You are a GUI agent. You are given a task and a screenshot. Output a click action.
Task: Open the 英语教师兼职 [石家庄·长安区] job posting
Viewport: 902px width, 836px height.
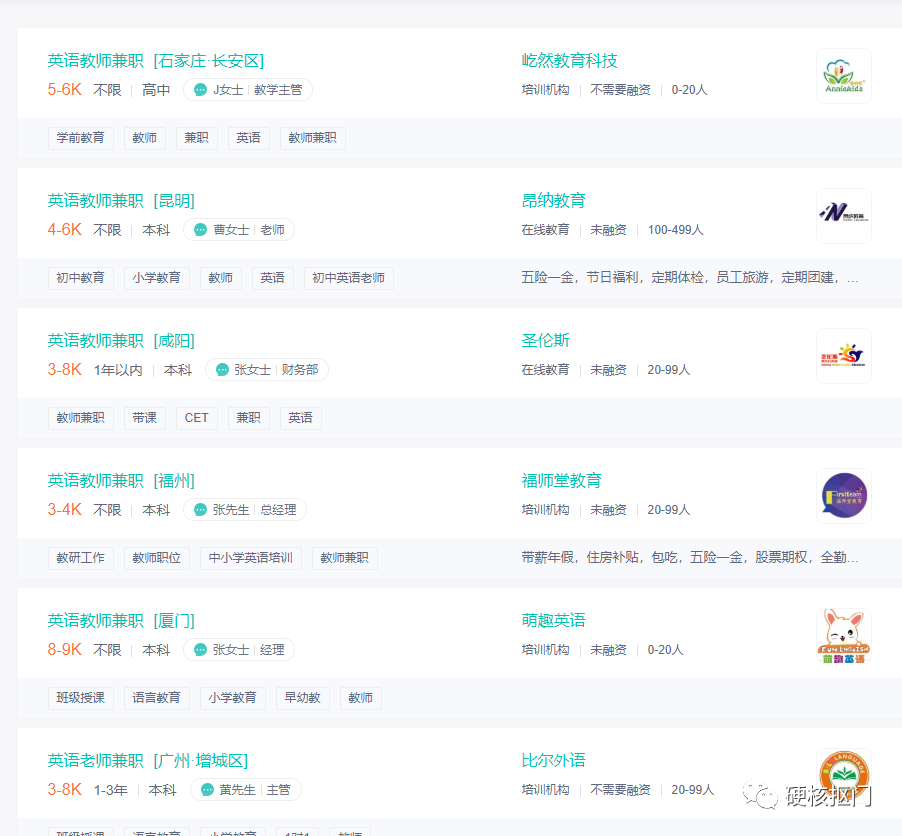tap(155, 60)
